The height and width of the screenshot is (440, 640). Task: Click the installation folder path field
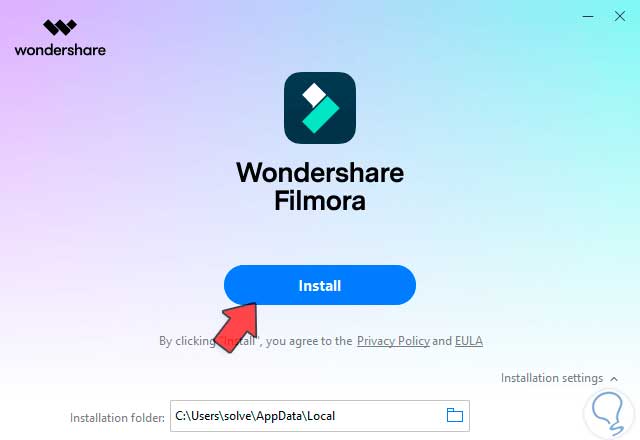point(320,416)
